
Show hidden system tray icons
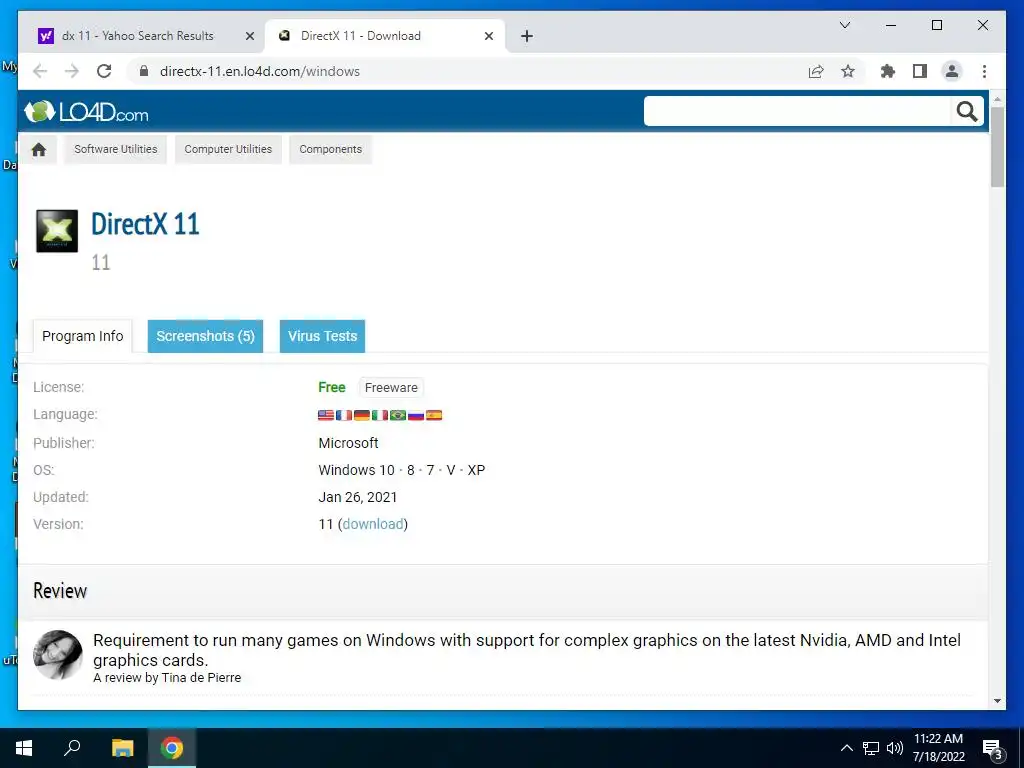coord(846,748)
